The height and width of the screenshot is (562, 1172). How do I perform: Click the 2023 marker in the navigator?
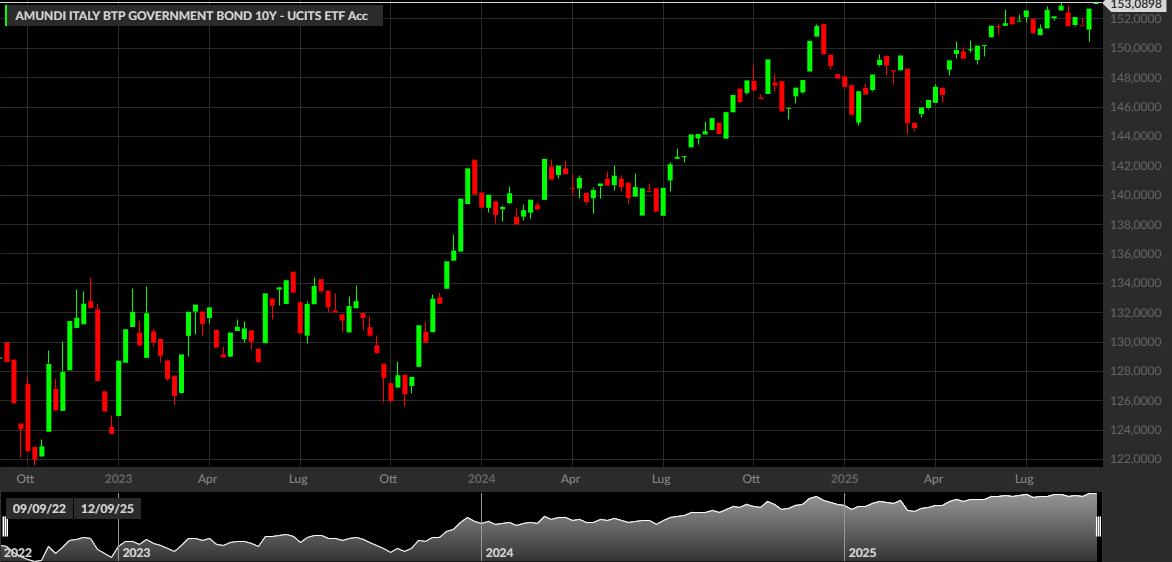pyautogui.click(x=136, y=554)
